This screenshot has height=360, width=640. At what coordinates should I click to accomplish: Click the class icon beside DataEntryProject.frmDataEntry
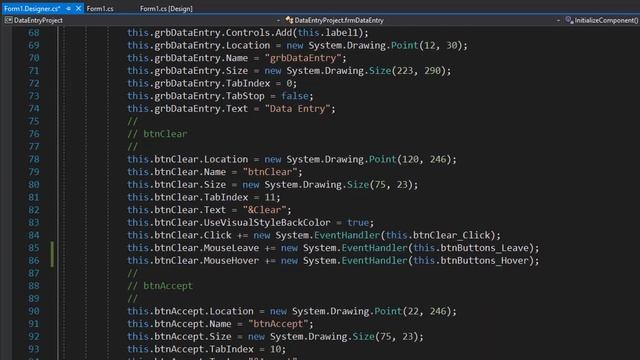pos(289,20)
